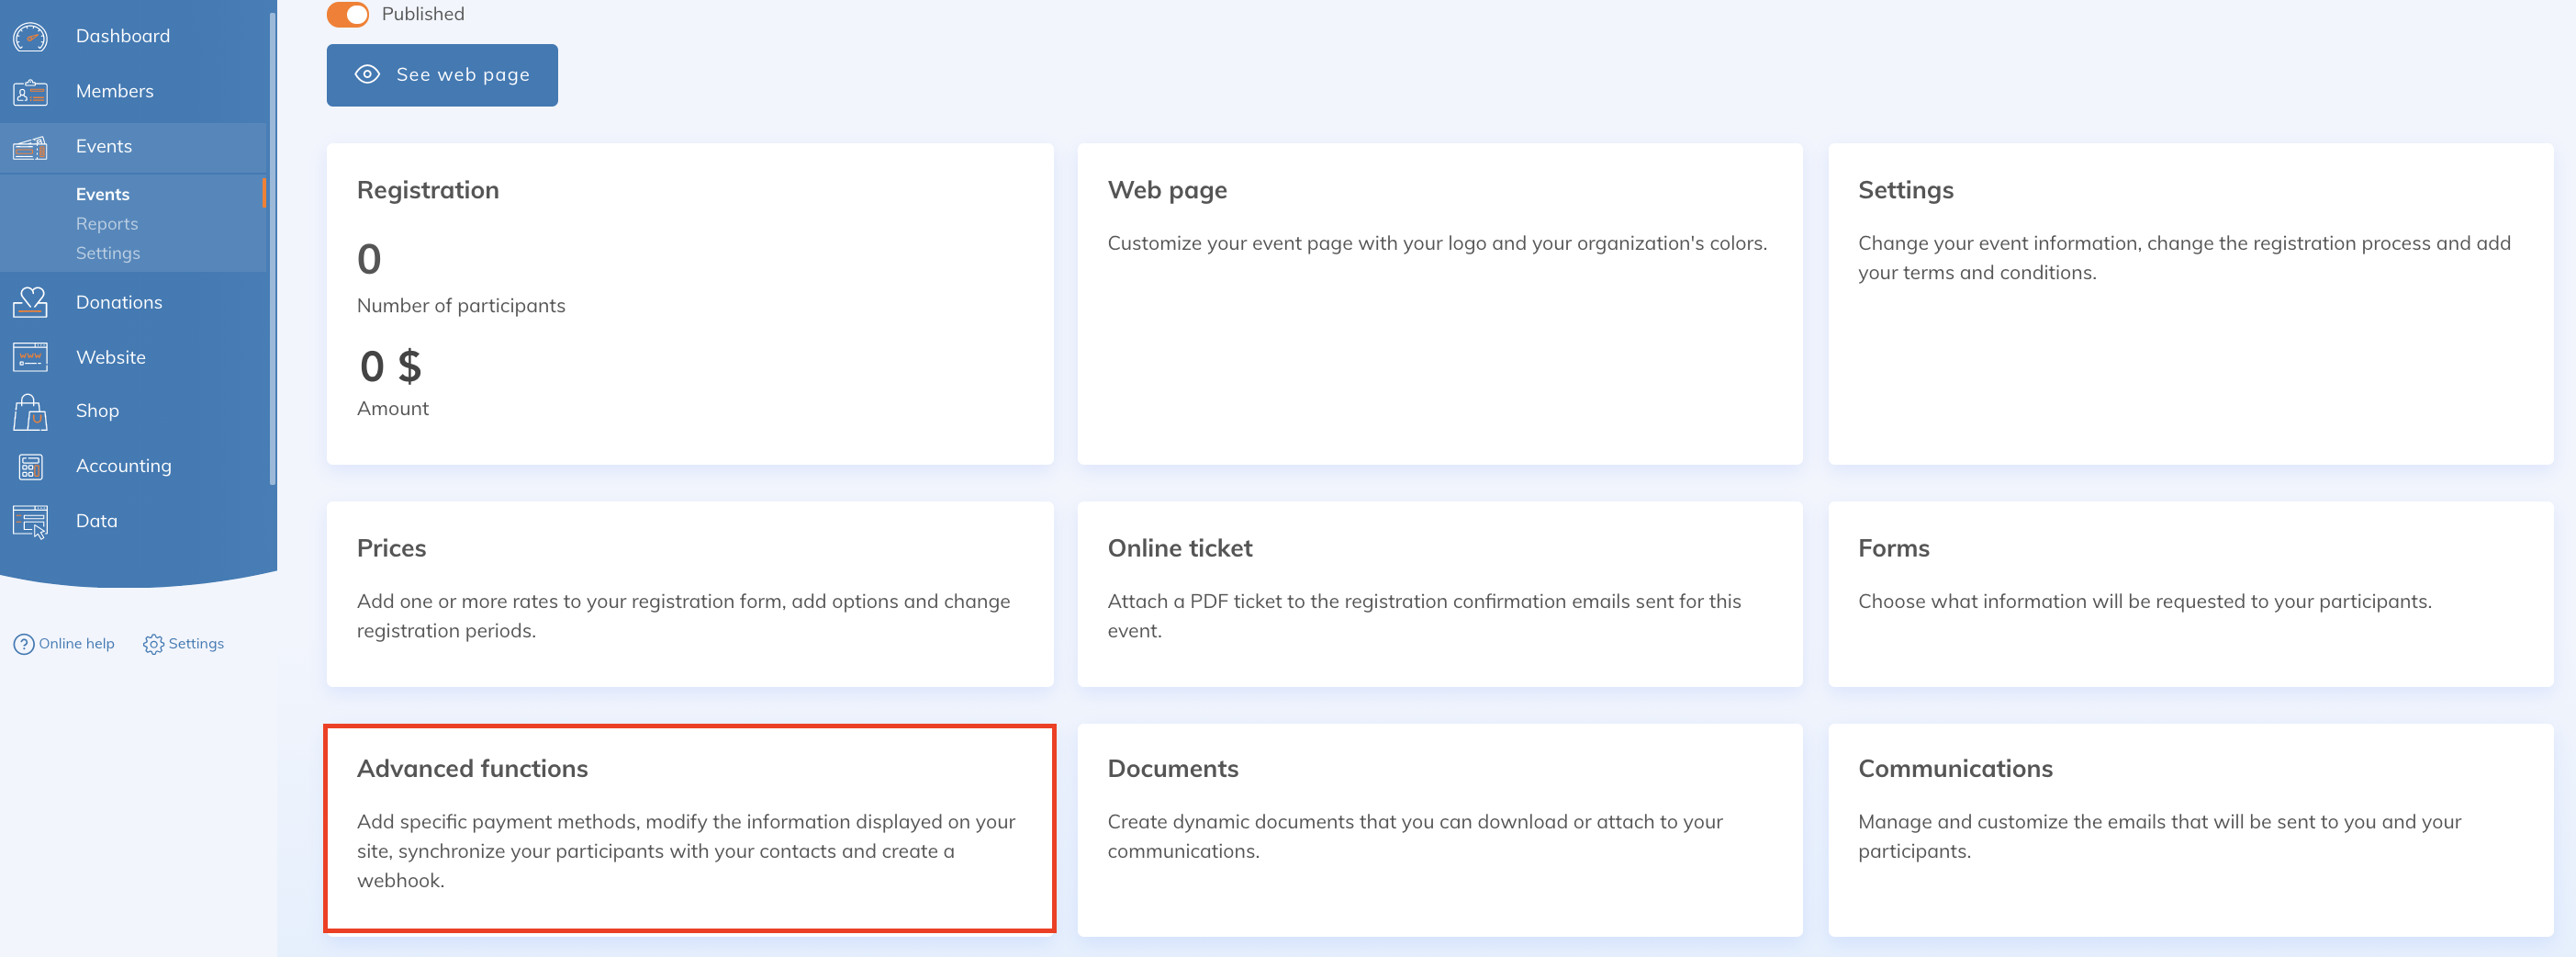
Task: Click the Donations heart icon
Action: [x=30, y=302]
